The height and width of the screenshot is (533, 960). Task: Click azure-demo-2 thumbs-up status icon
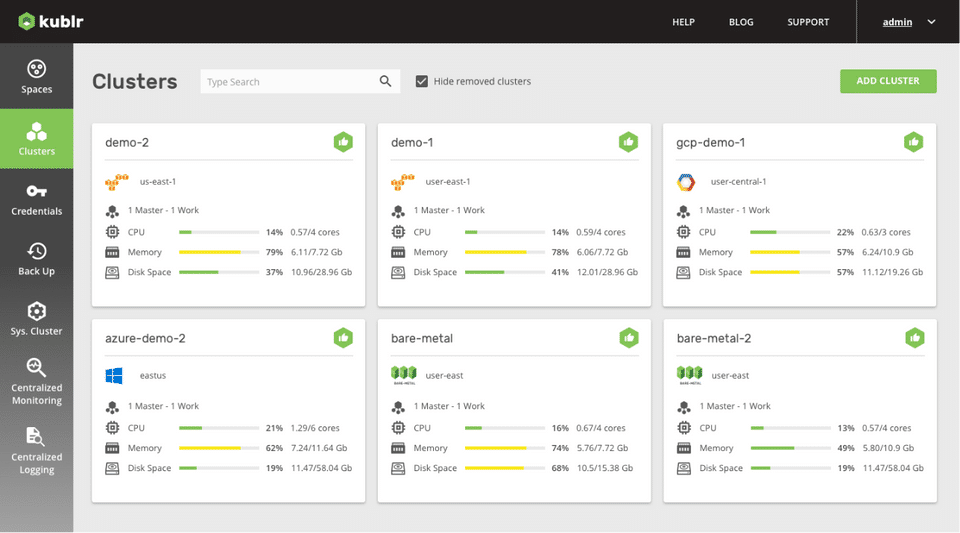click(343, 338)
